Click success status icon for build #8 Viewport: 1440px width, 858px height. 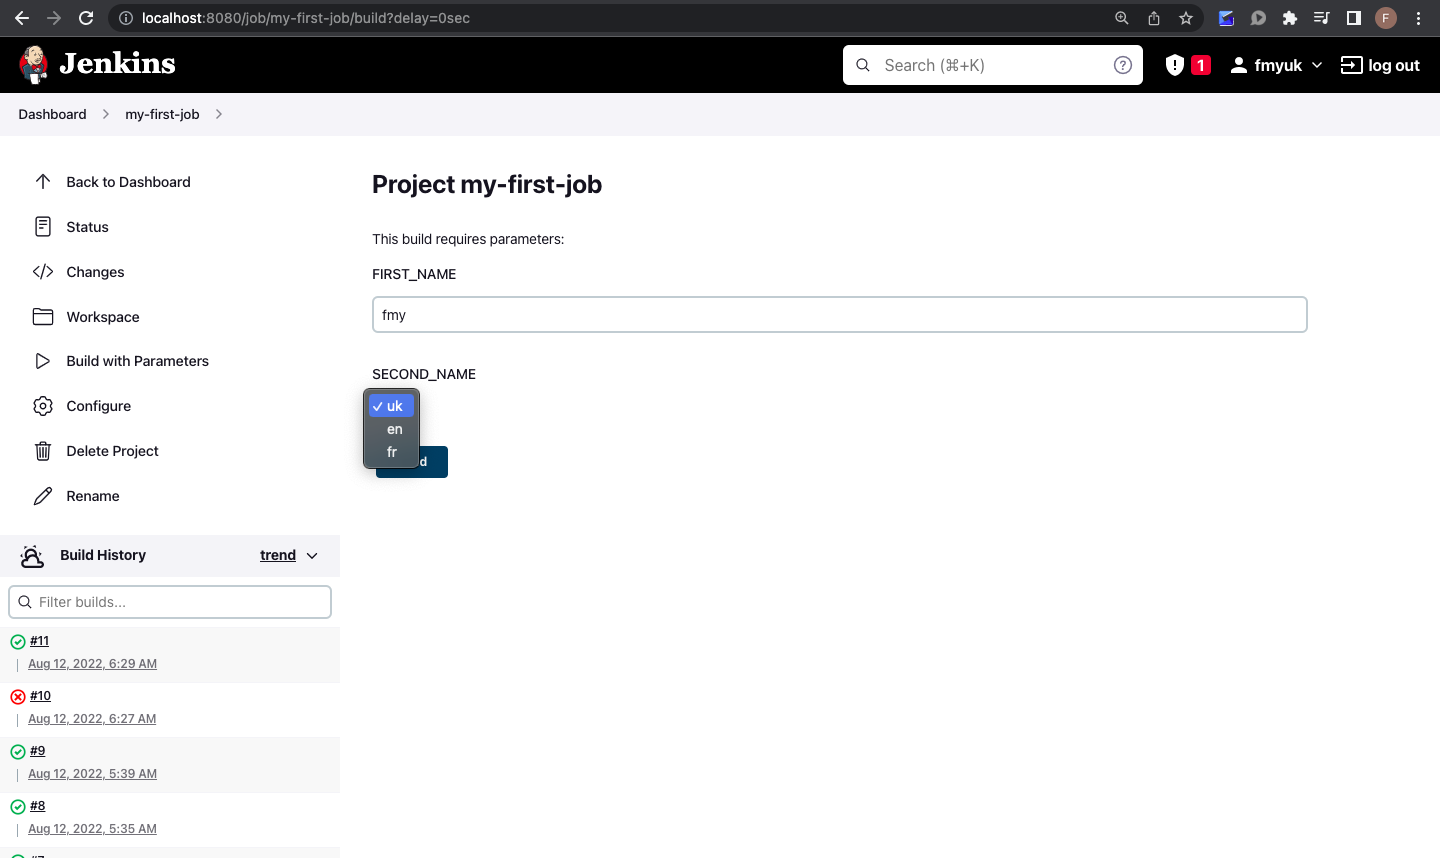[x=18, y=807]
